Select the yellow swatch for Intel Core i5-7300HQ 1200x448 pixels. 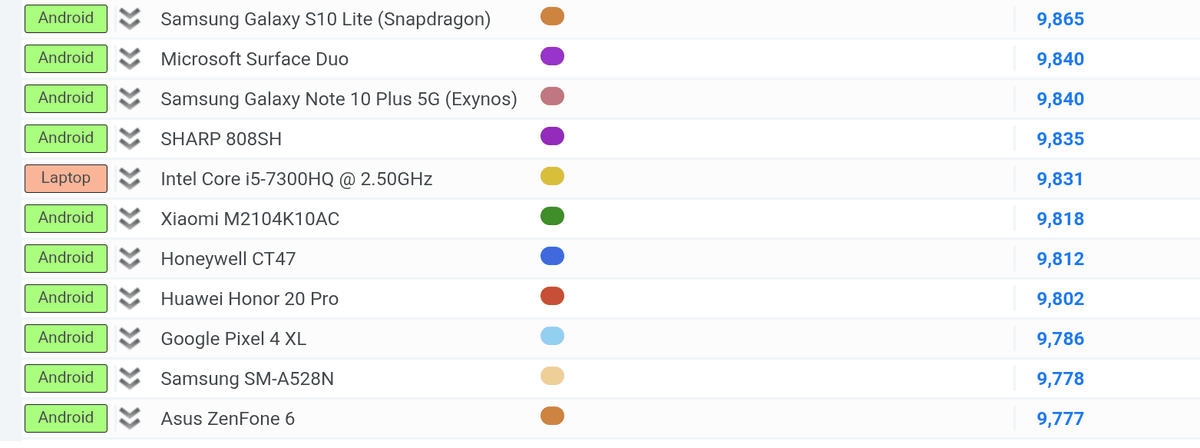[x=552, y=176]
